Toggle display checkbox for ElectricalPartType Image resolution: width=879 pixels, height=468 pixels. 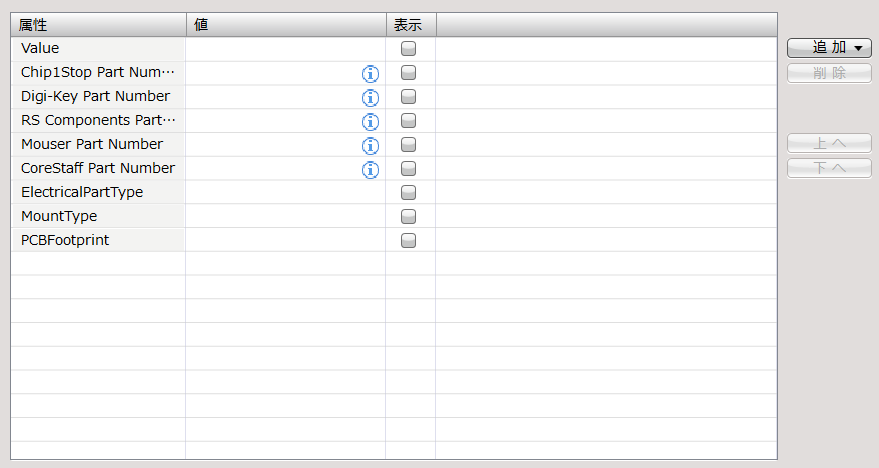click(409, 192)
